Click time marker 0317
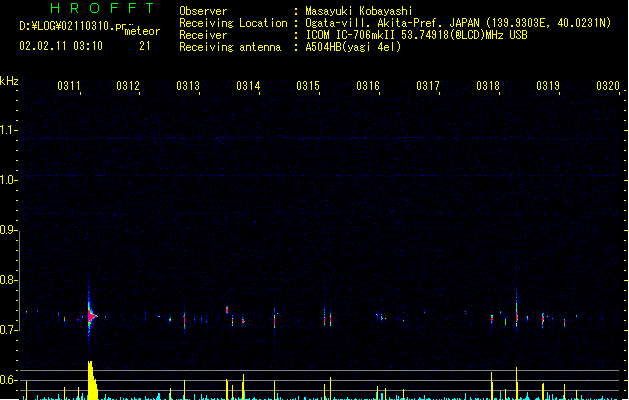 point(428,86)
